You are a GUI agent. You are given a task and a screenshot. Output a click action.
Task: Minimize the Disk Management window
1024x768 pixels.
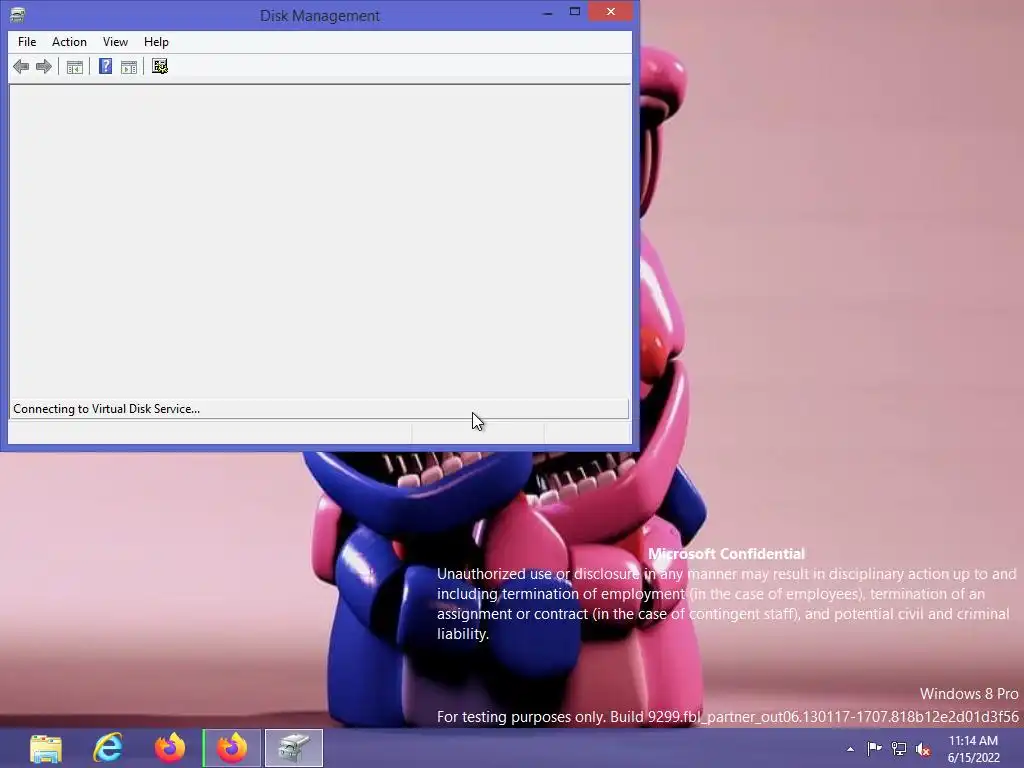547,12
